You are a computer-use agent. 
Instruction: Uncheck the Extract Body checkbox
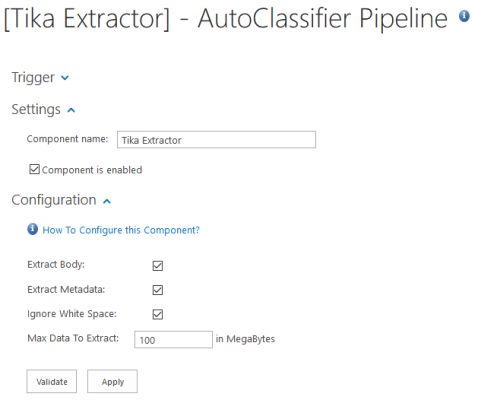click(158, 266)
